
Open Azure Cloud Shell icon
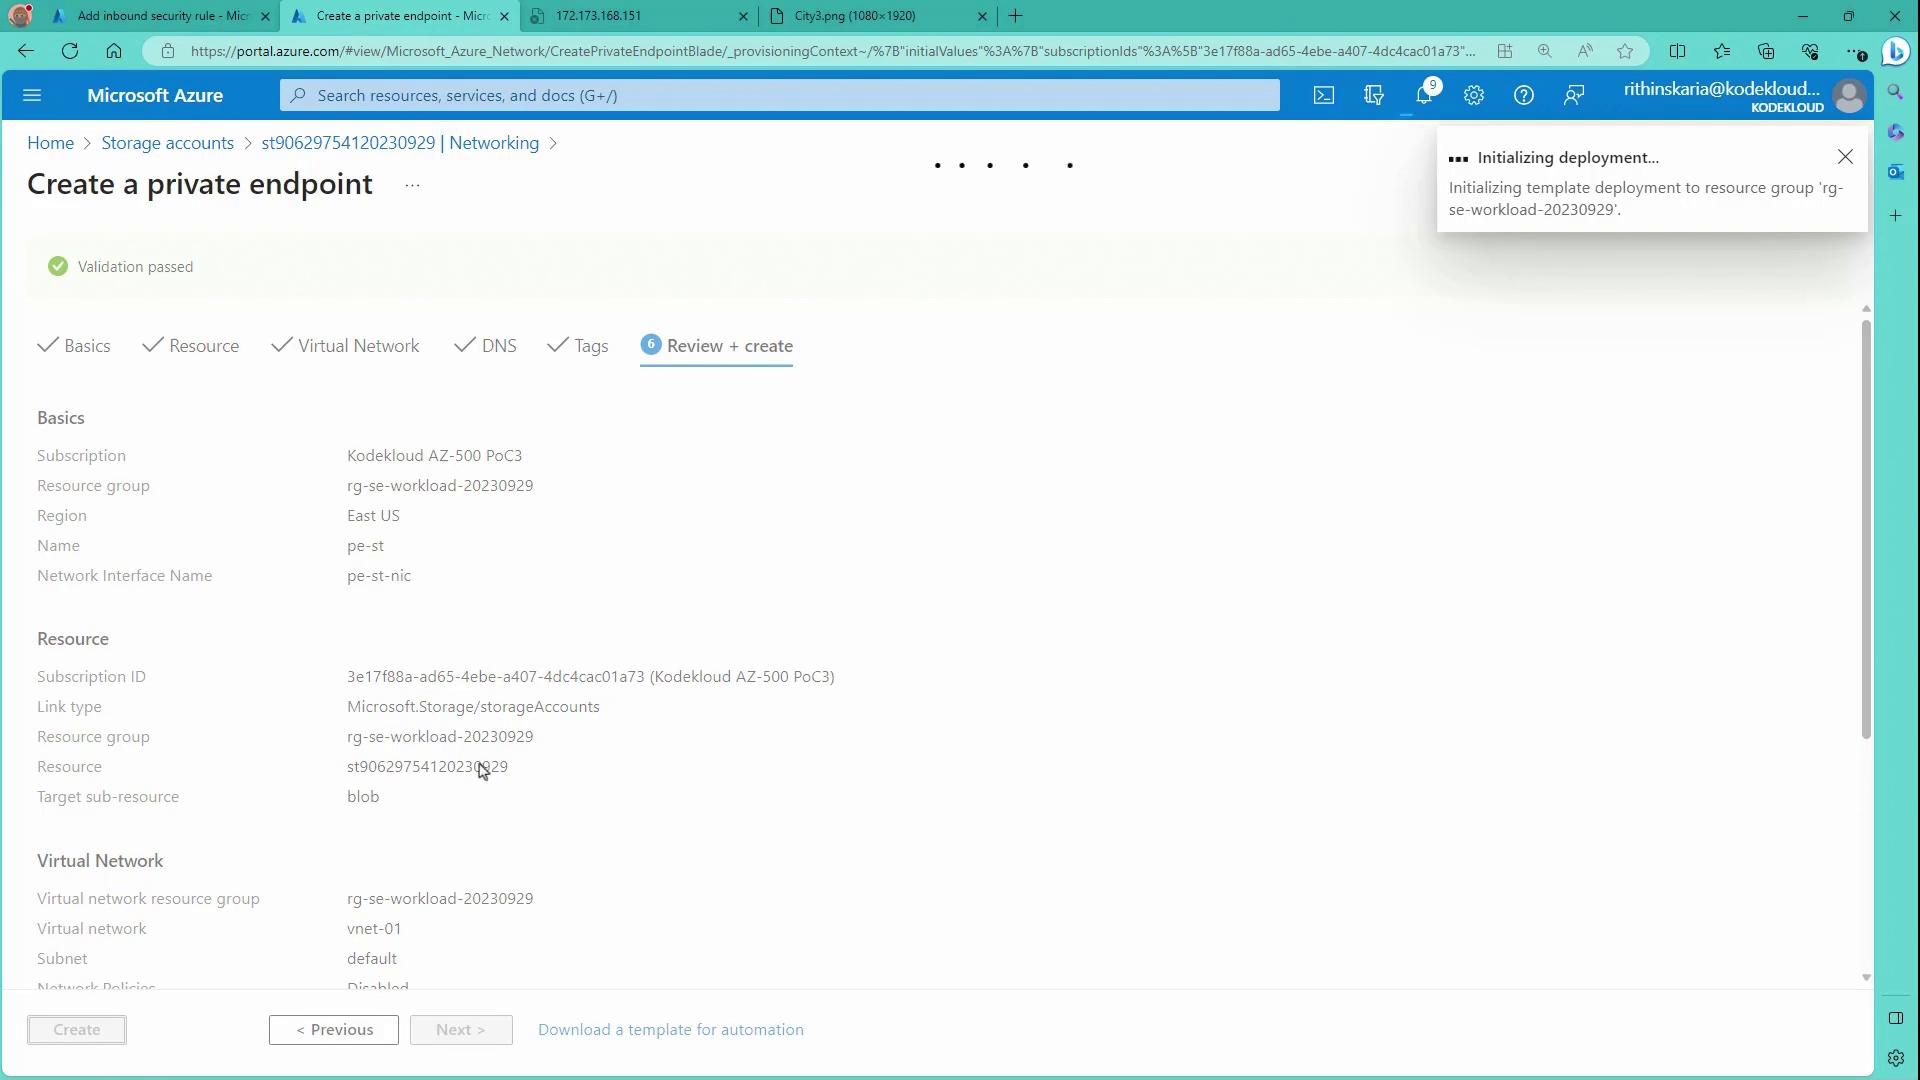click(x=1323, y=96)
